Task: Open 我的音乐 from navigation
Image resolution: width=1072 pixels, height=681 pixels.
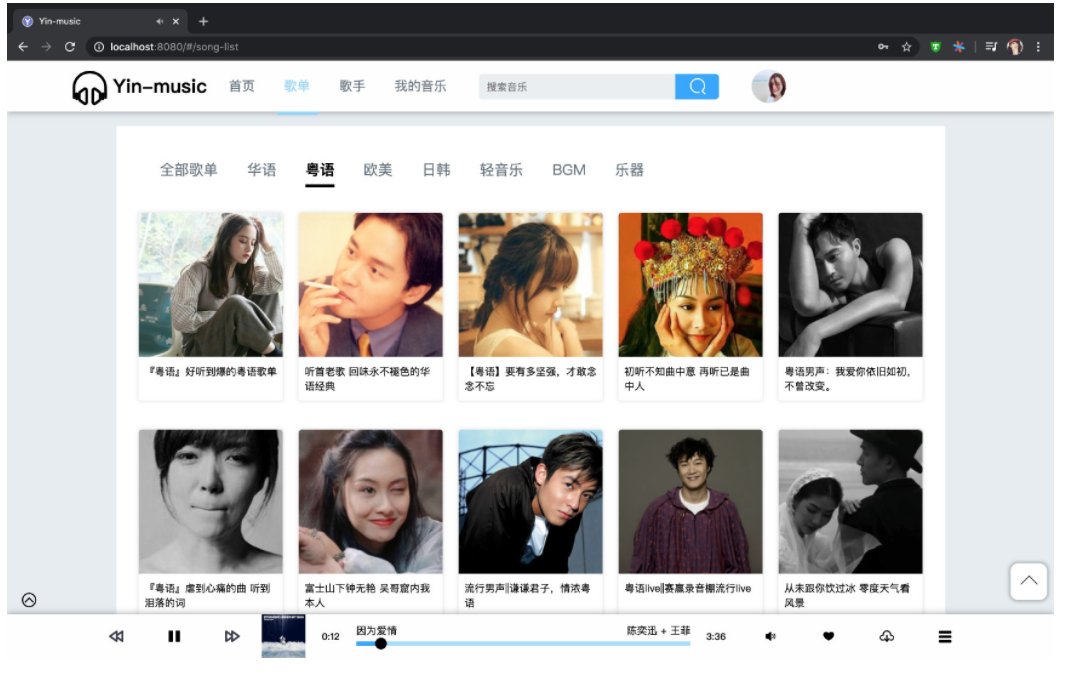Action: pos(420,86)
